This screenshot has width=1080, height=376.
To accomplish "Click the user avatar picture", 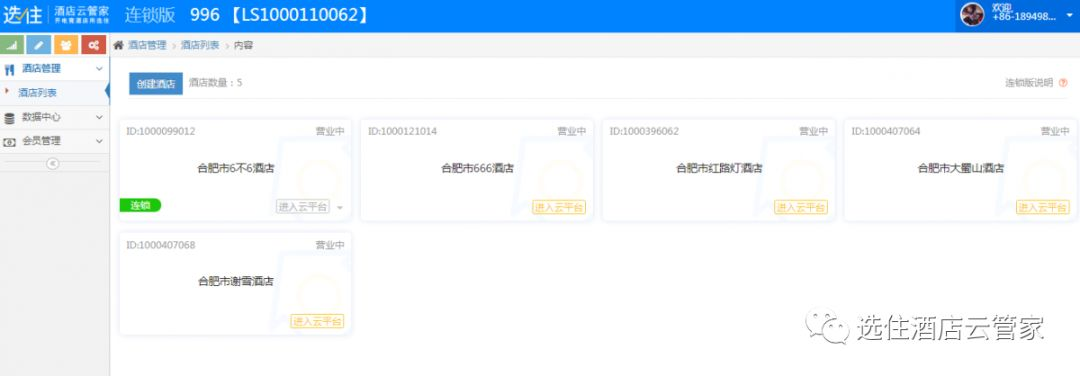I will tap(973, 14).
